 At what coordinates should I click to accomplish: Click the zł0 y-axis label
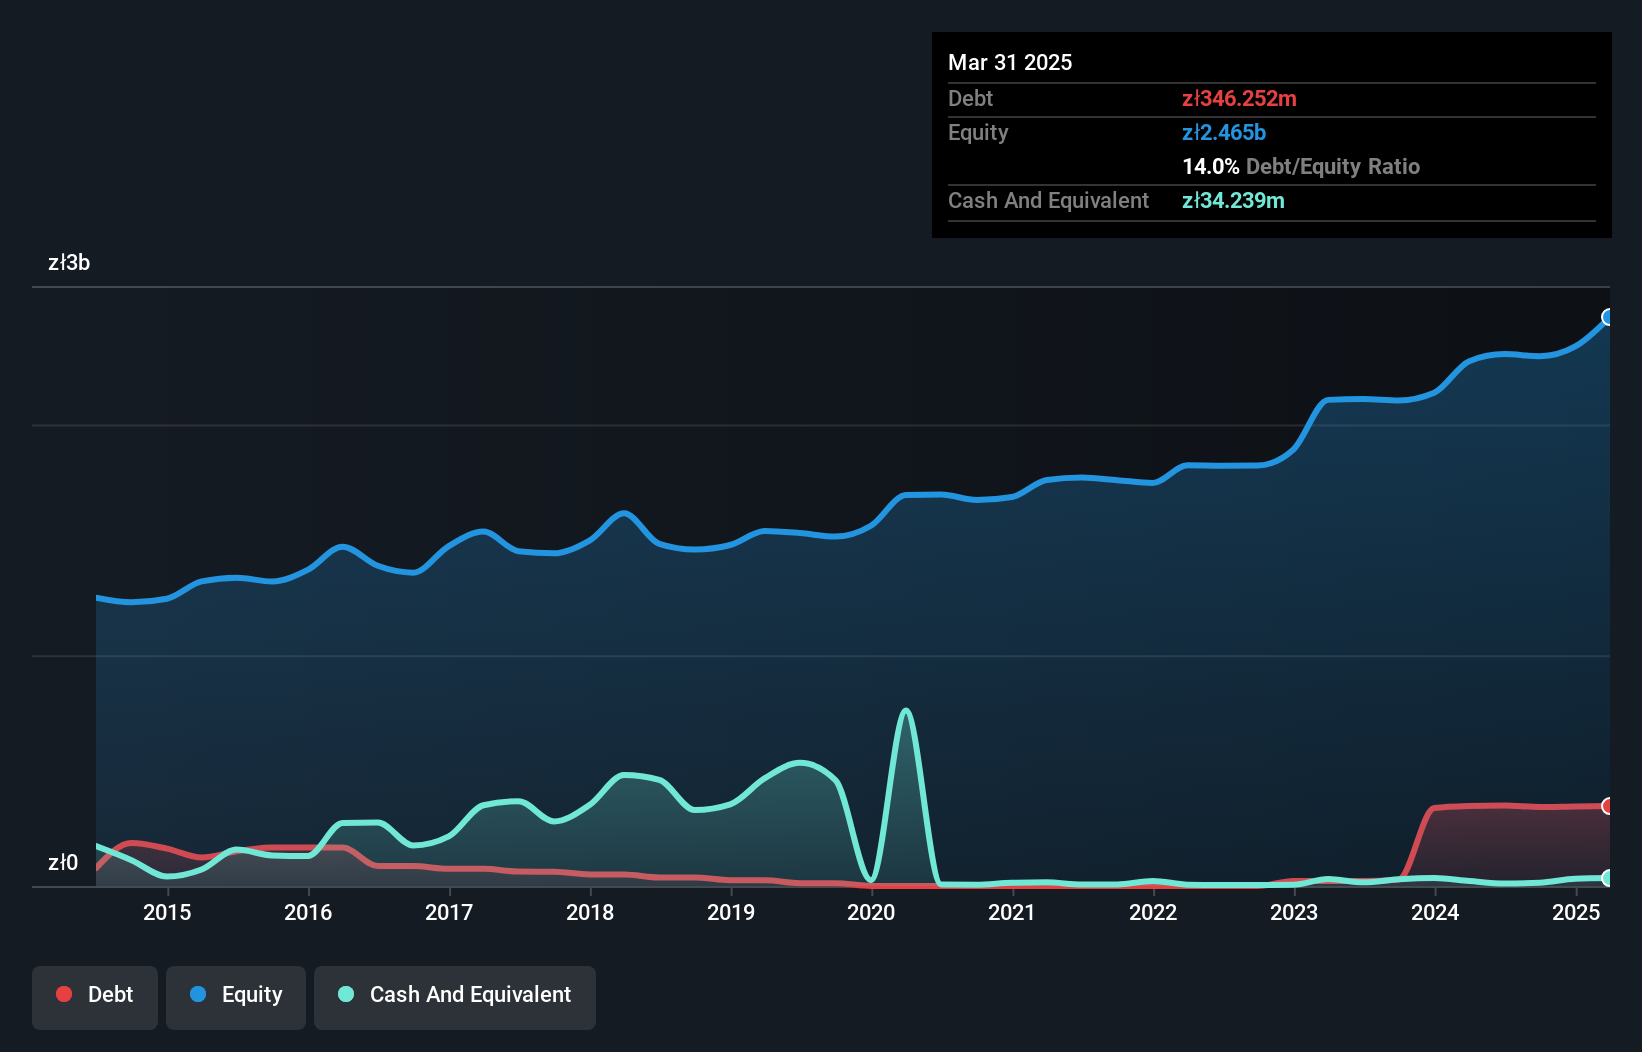coord(63,863)
